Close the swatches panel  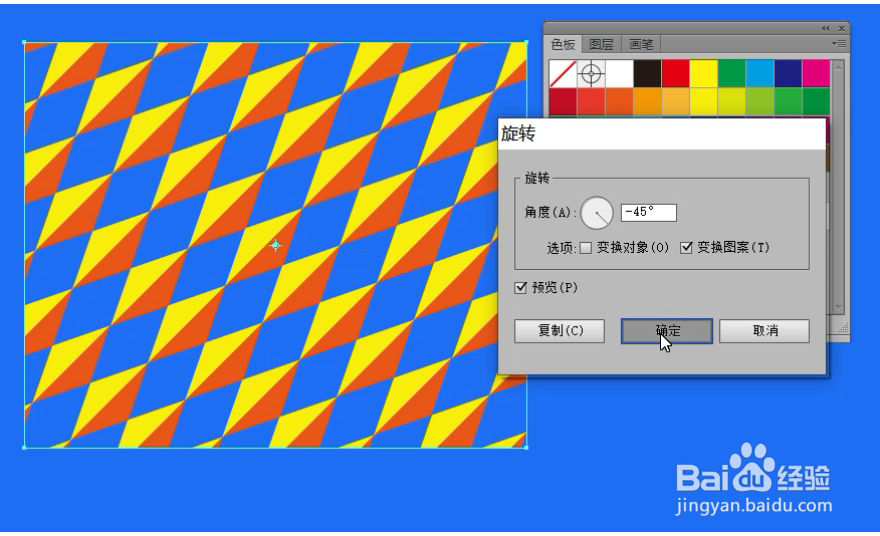tap(842, 29)
